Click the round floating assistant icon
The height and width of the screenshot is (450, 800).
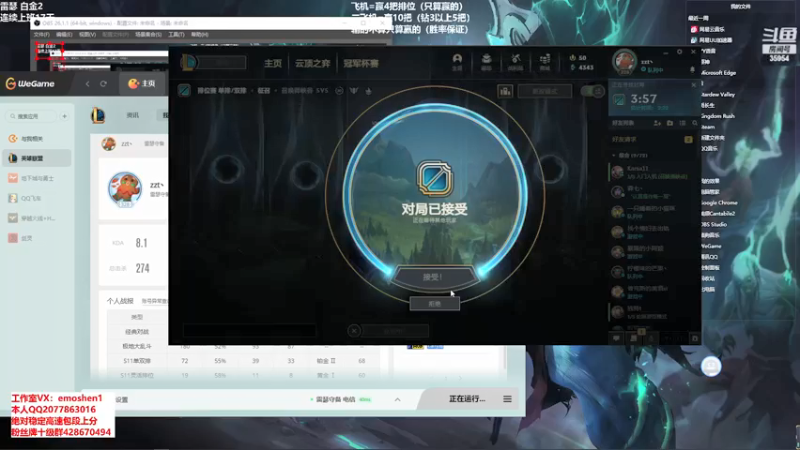(711, 366)
